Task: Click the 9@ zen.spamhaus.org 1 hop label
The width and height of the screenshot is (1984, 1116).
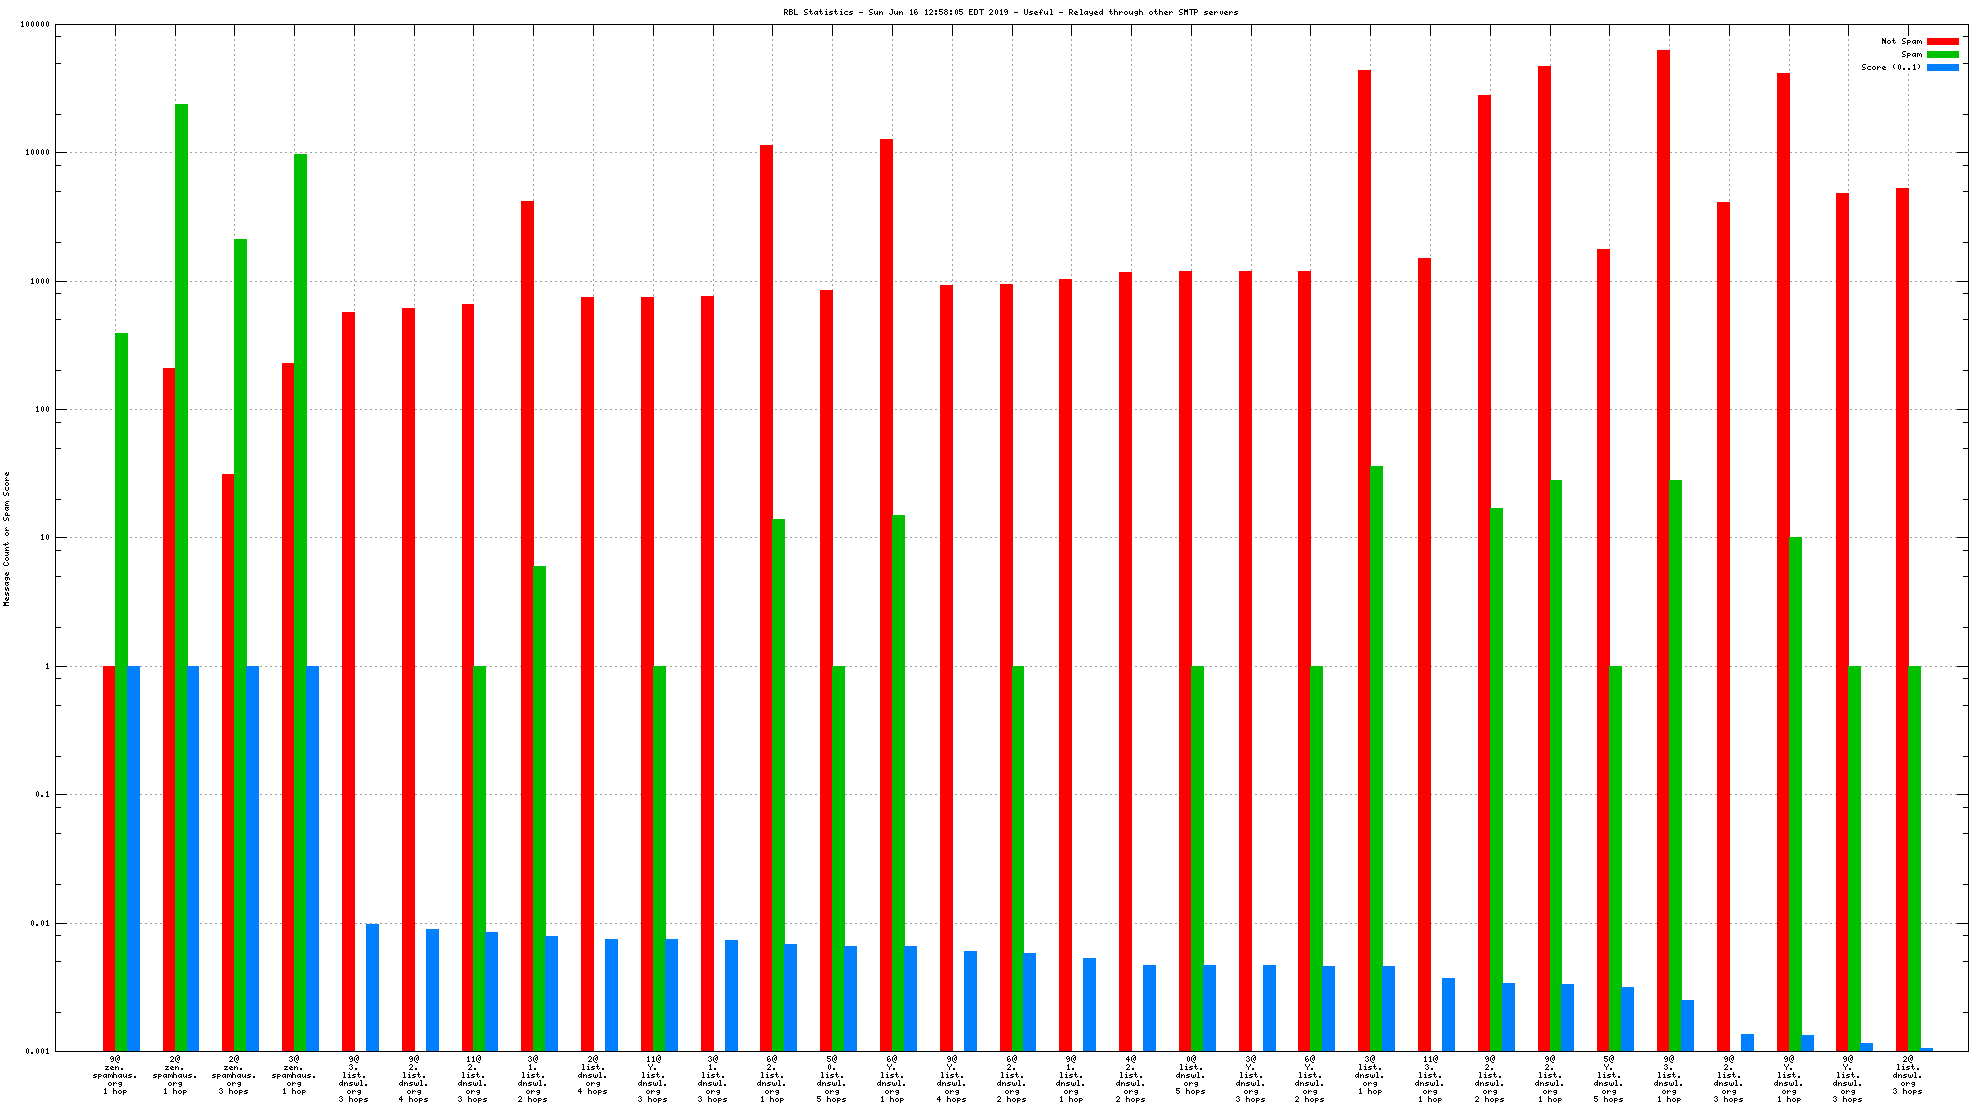Action: click(x=115, y=1074)
